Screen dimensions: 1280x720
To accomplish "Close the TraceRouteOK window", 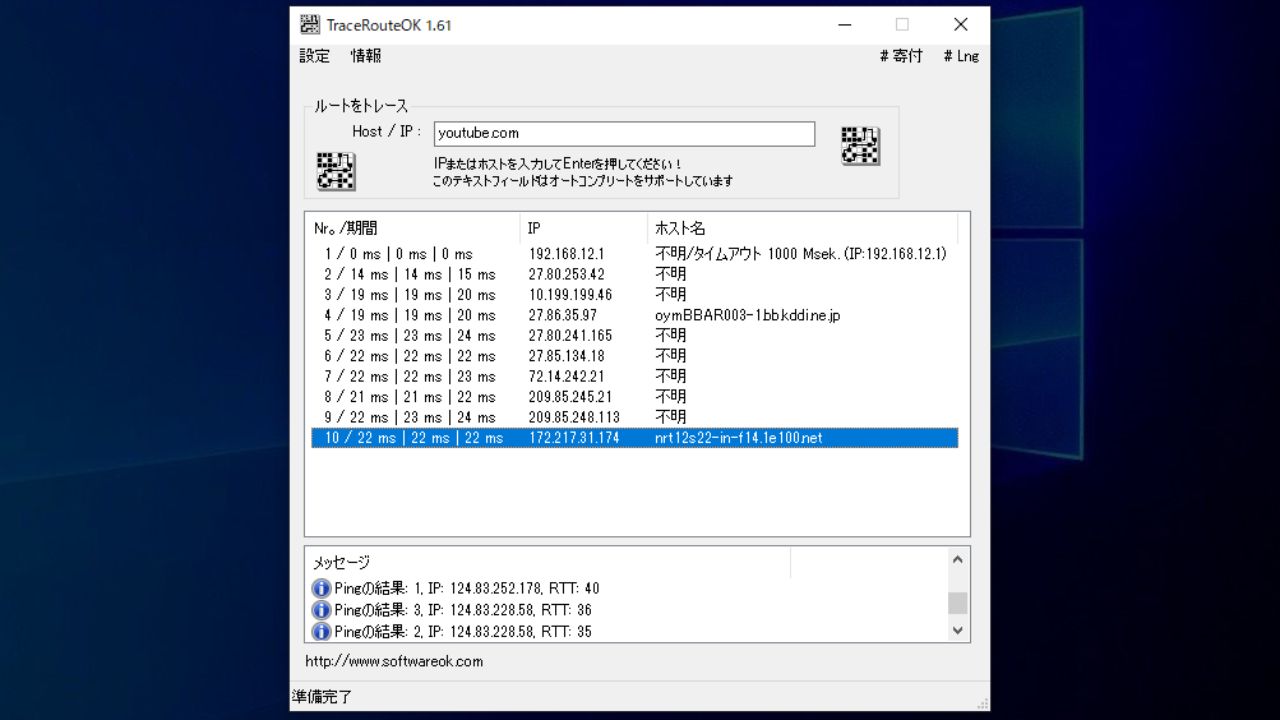I will point(960,25).
